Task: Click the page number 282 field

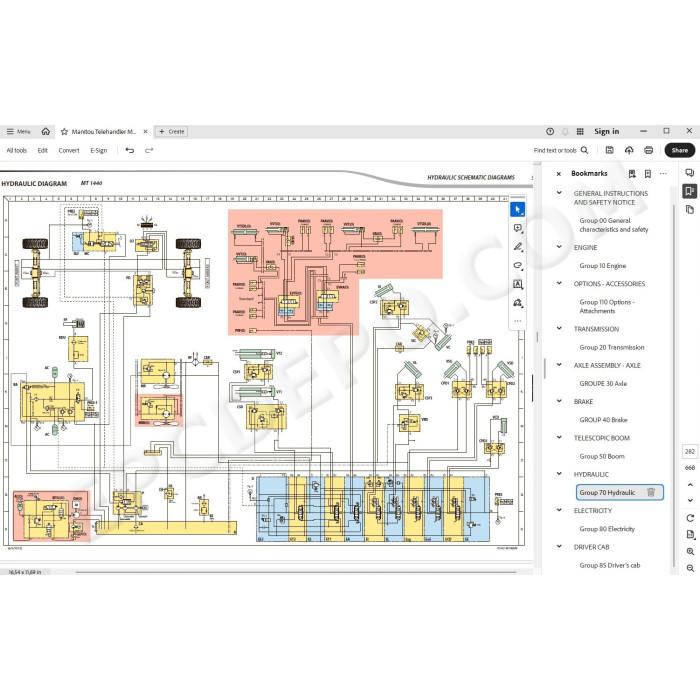Action: click(690, 451)
